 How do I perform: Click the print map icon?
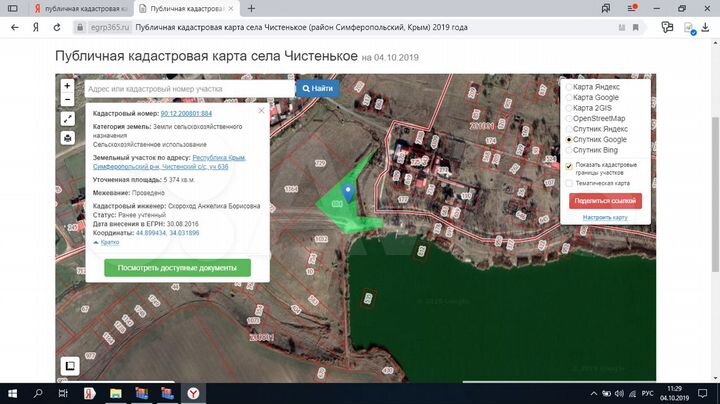click(x=67, y=137)
